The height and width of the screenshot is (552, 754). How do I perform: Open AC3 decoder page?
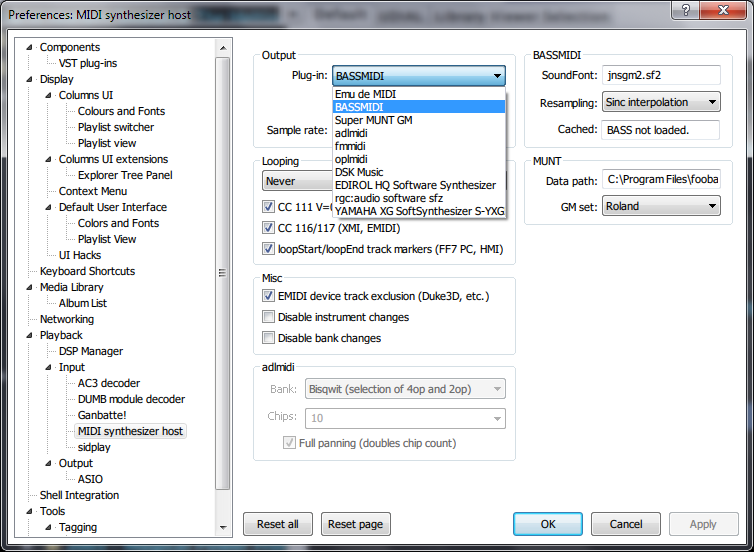pos(109,383)
